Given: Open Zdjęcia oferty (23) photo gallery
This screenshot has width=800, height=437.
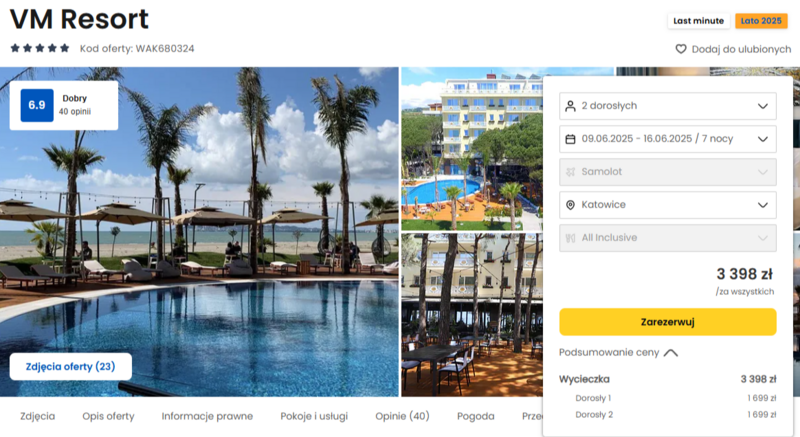Looking at the screenshot, I should (x=70, y=366).
